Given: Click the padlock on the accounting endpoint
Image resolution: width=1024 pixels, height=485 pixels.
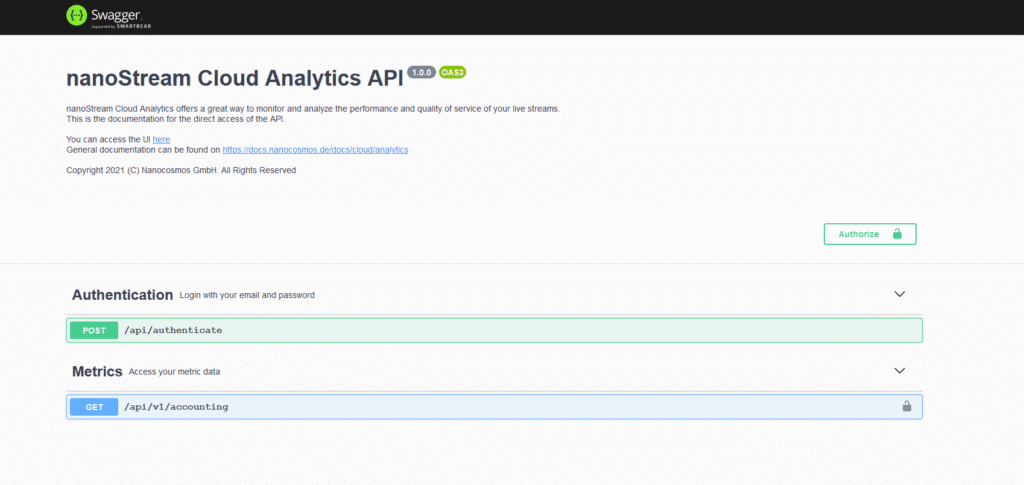Looking at the screenshot, I should click(907, 407).
